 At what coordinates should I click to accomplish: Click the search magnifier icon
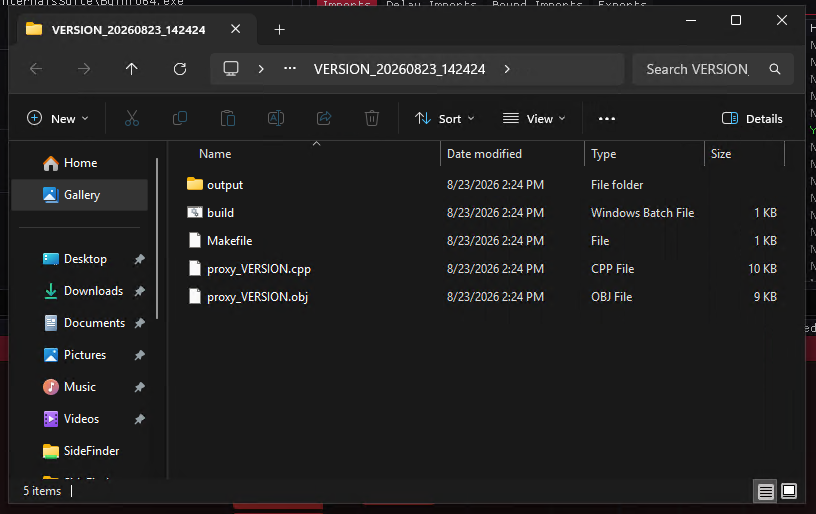click(775, 69)
